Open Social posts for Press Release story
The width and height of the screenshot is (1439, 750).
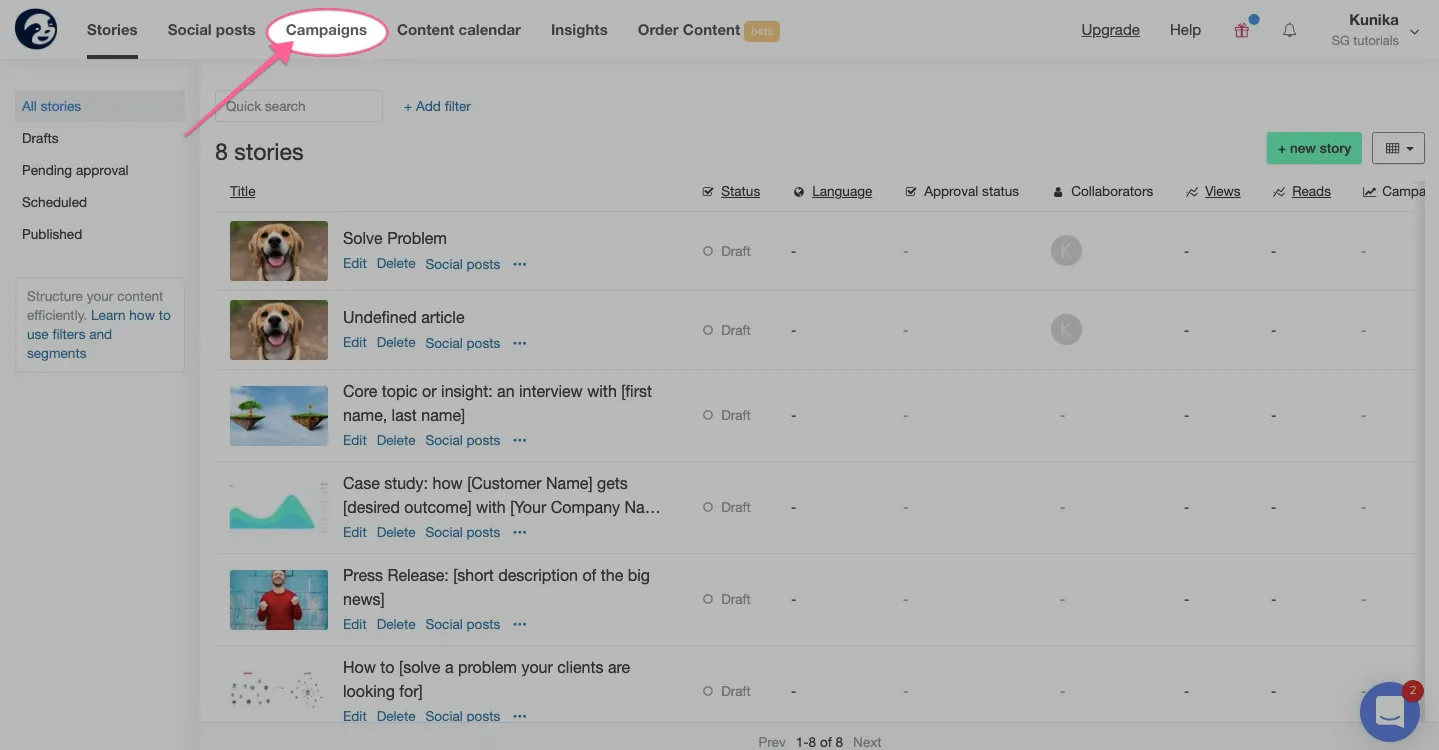[x=463, y=624]
